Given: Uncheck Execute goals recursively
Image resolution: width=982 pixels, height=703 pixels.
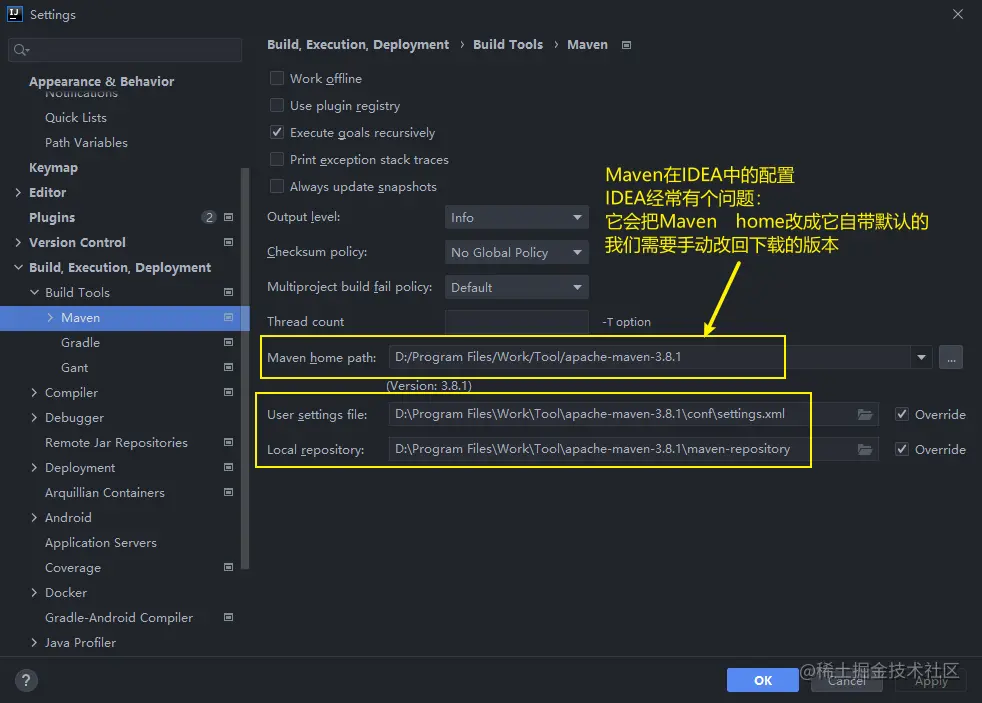Looking at the screenshot, I should (x=277, y=132).
